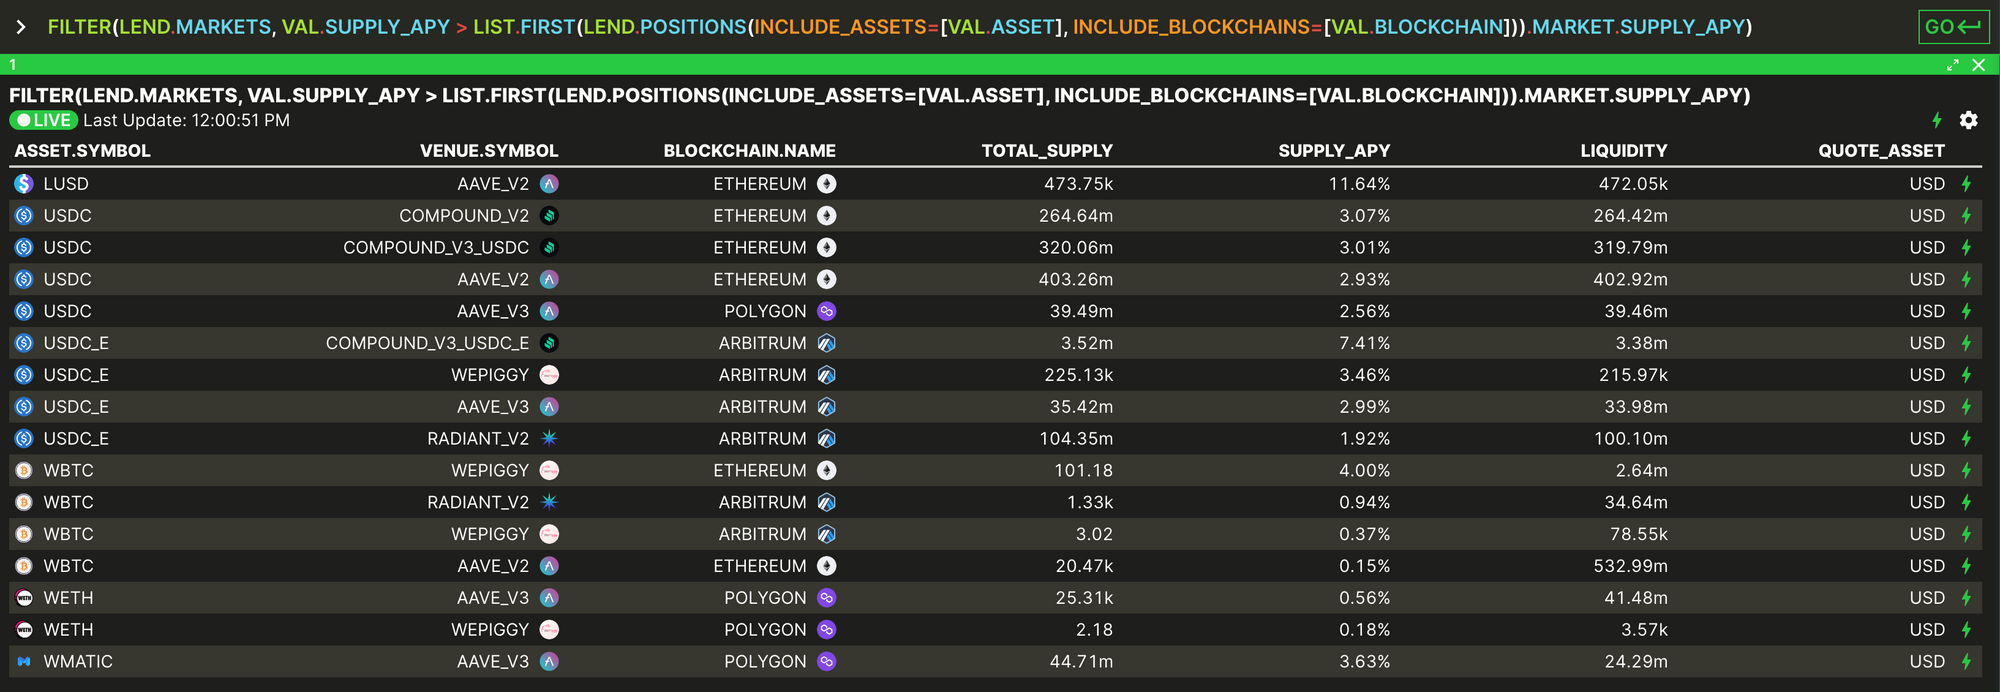
Task: Click Radiant icon in WBTC RADIANT_V2 row
Action: click(x=549, y=502)
